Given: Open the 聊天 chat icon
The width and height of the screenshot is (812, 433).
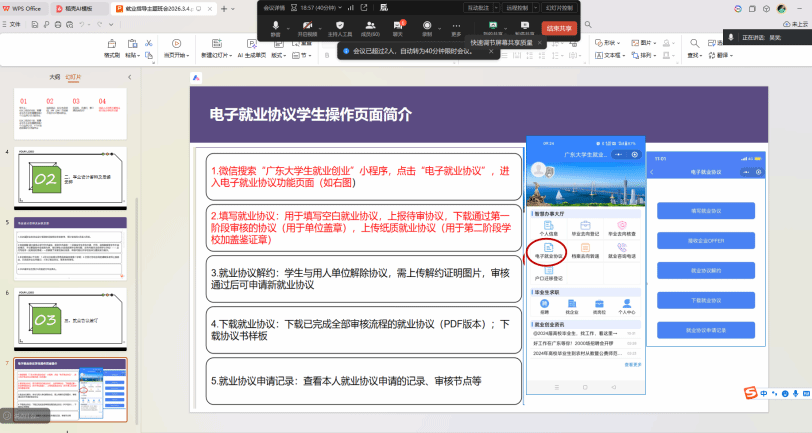Looking at the screenshot, I should 399,25.
